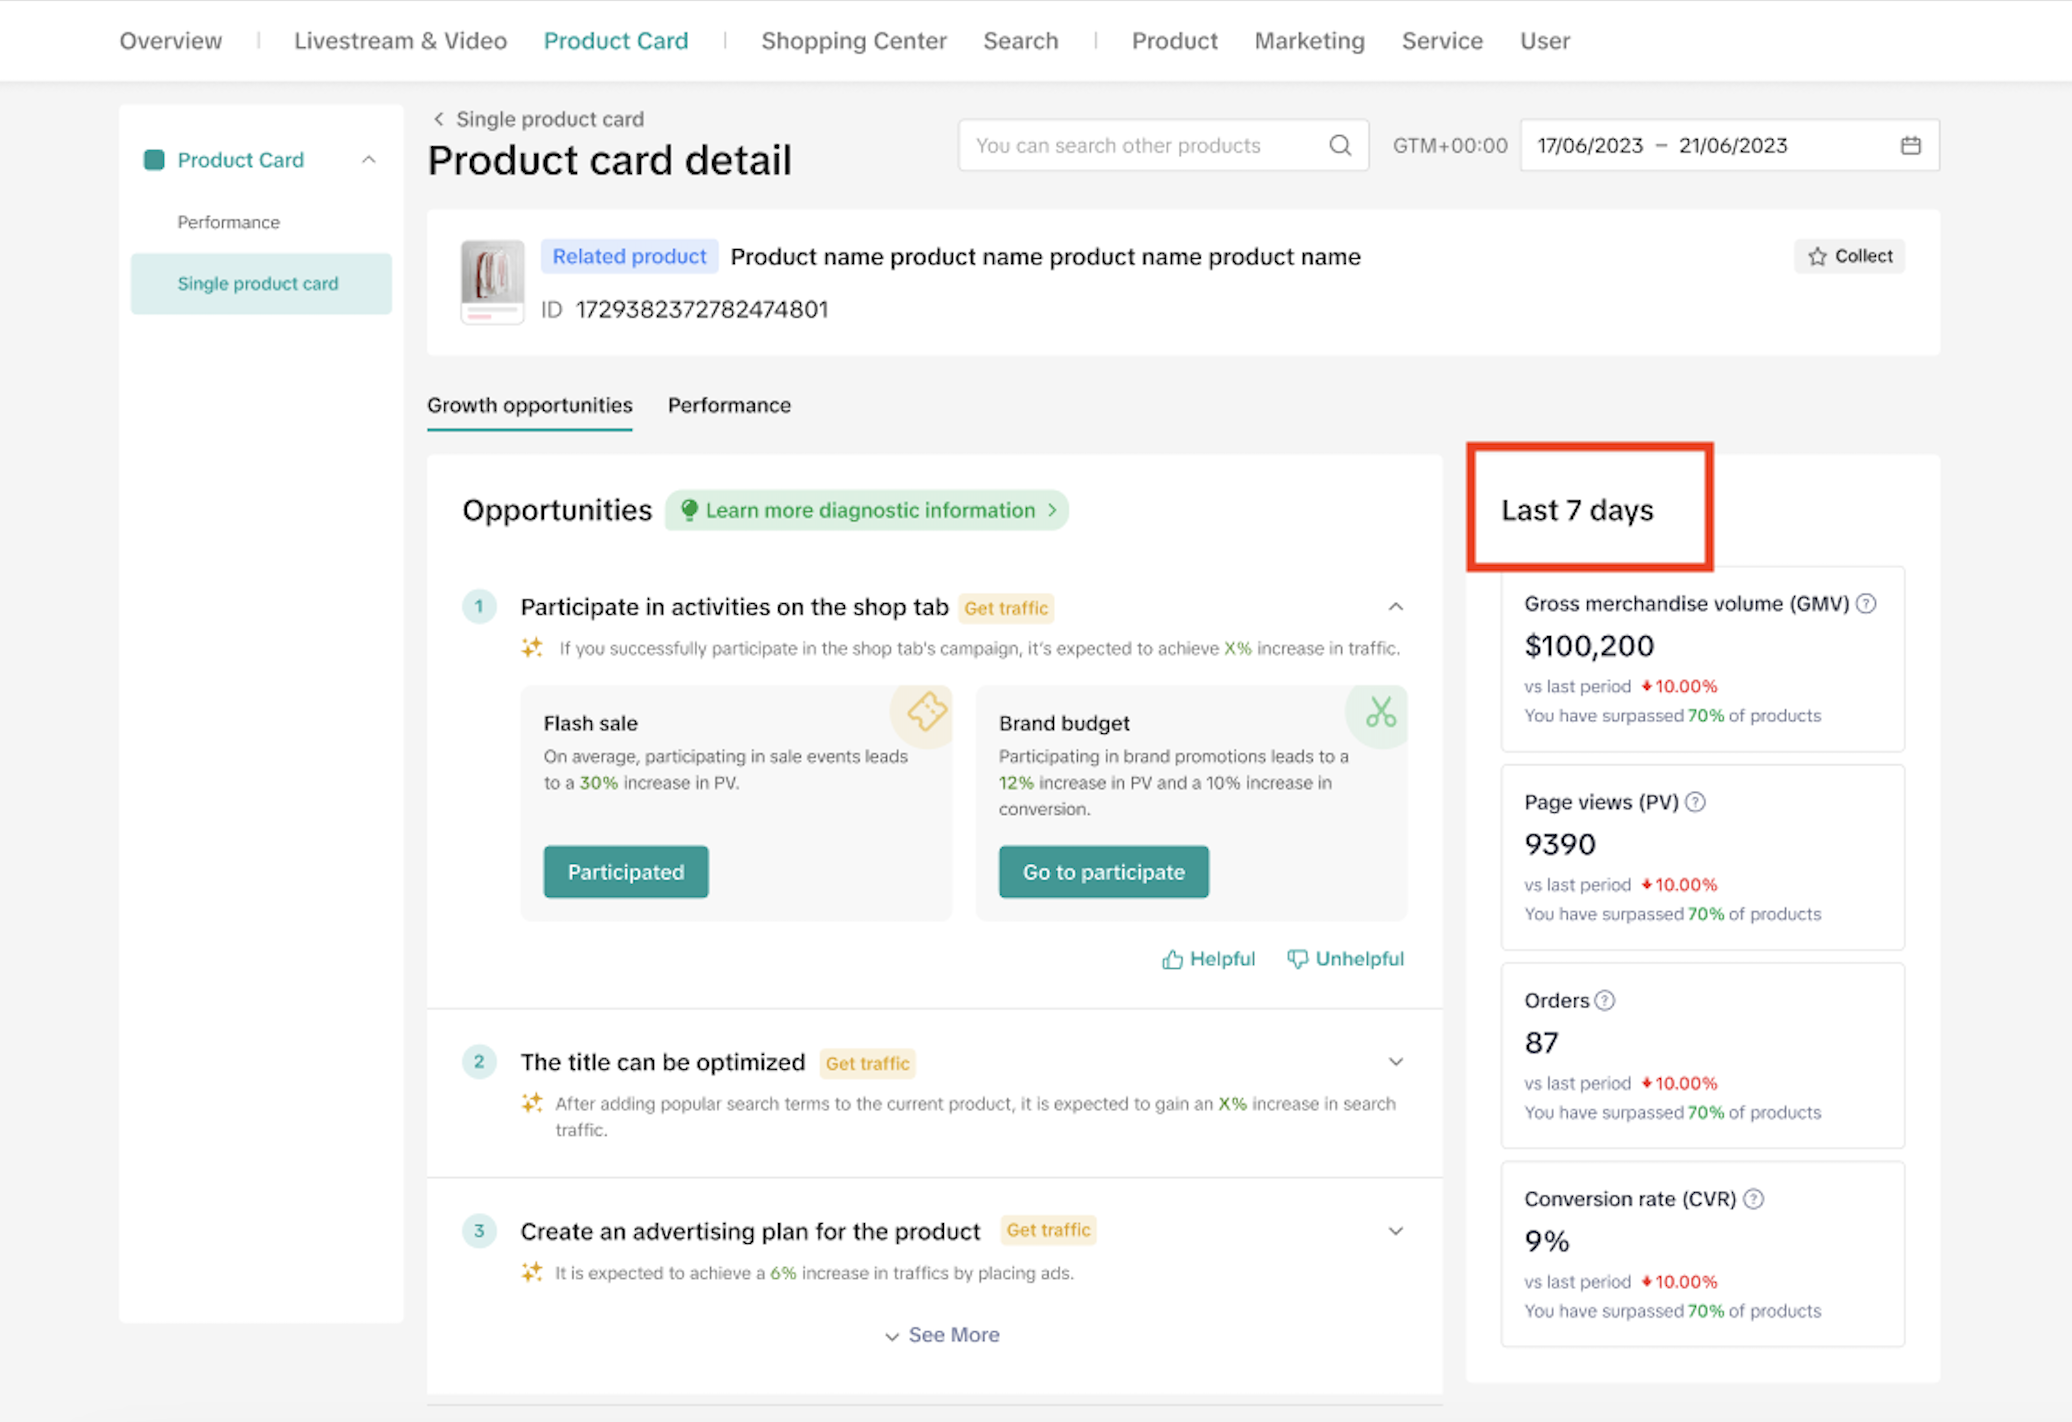Screen dimensions: 2072x1422
Task: Click the product thumbnail image
Action: (x=492, y=281)
